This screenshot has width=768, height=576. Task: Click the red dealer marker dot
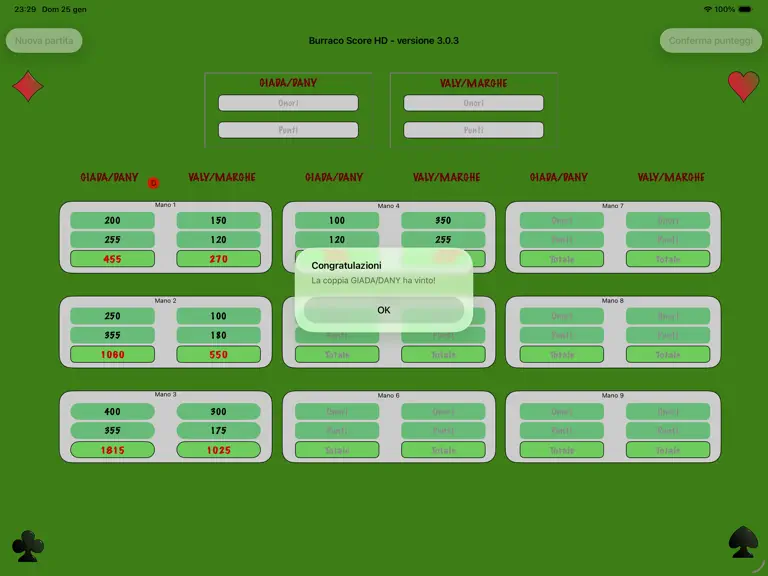point(153,183)
